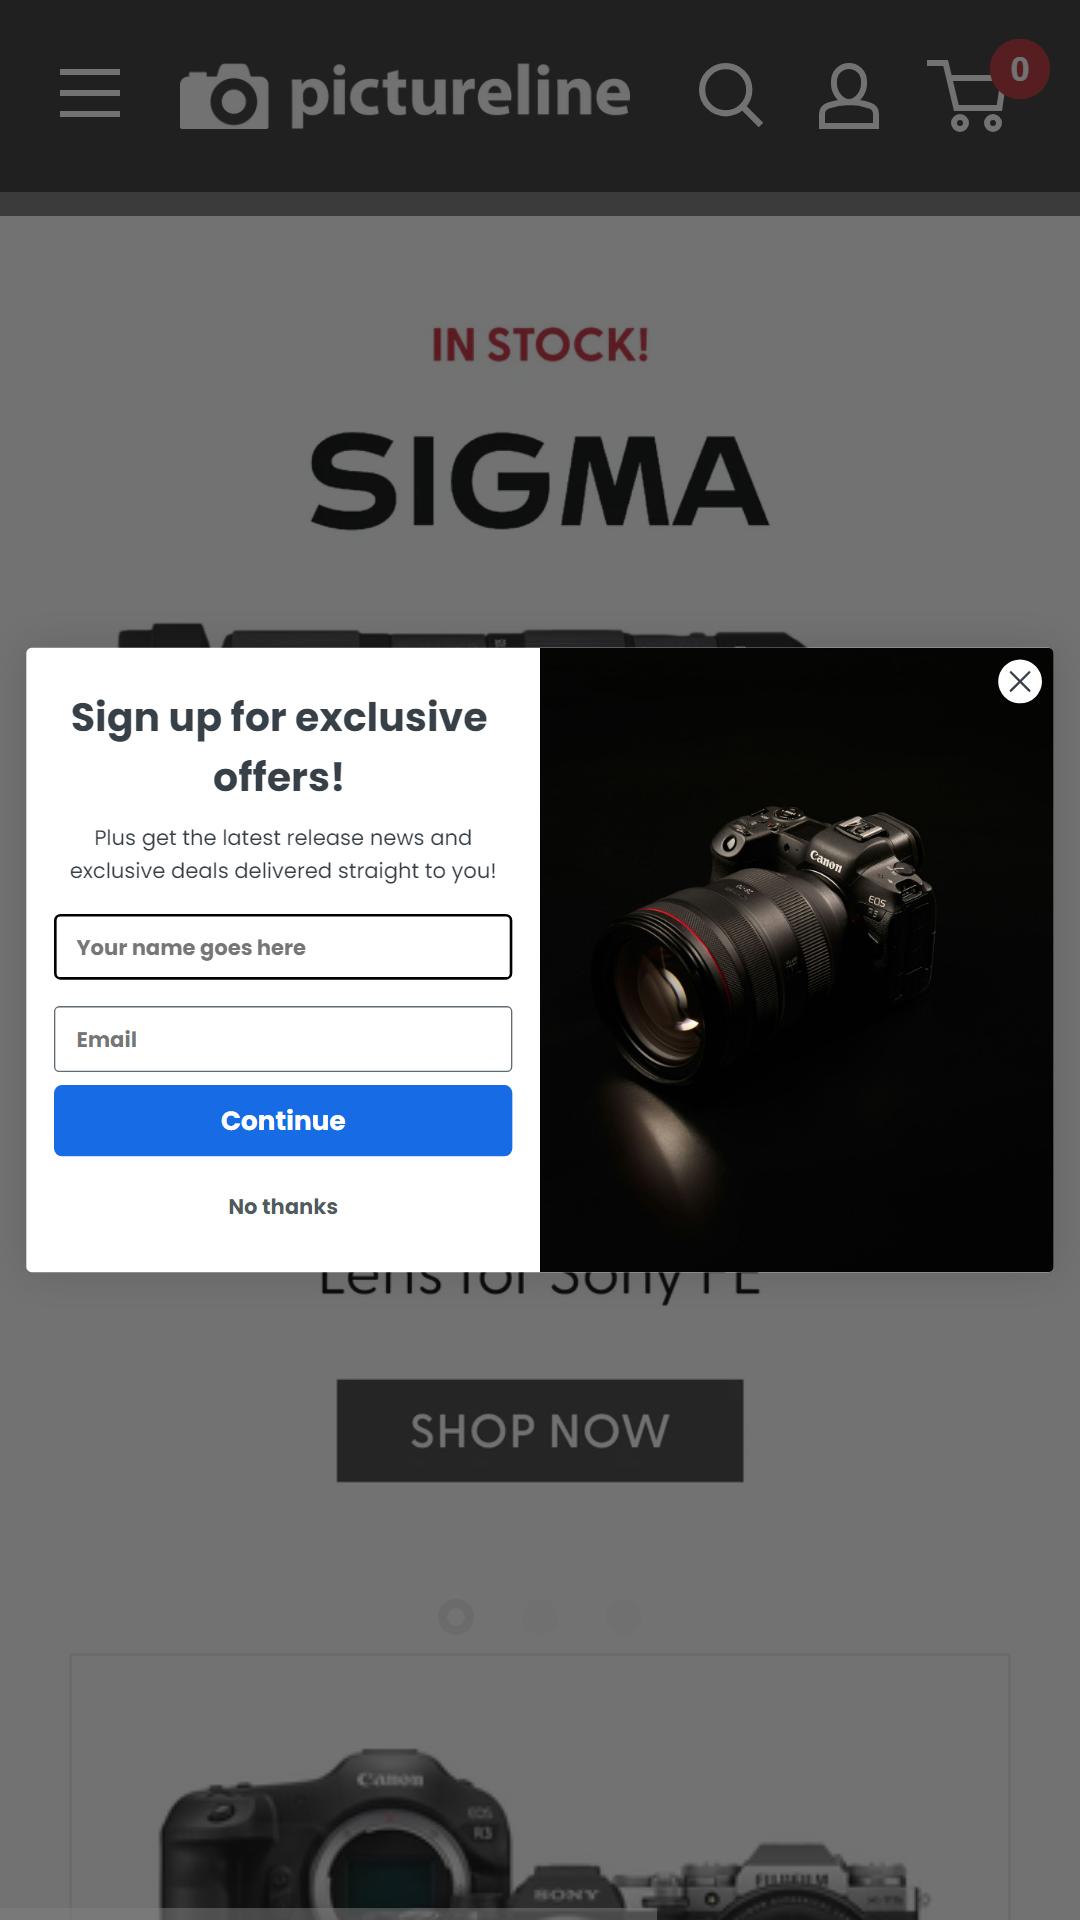Screen dimensions: 1080x1920
Task: Dismiss popup with No thanks
Action: coord(283,1207)
